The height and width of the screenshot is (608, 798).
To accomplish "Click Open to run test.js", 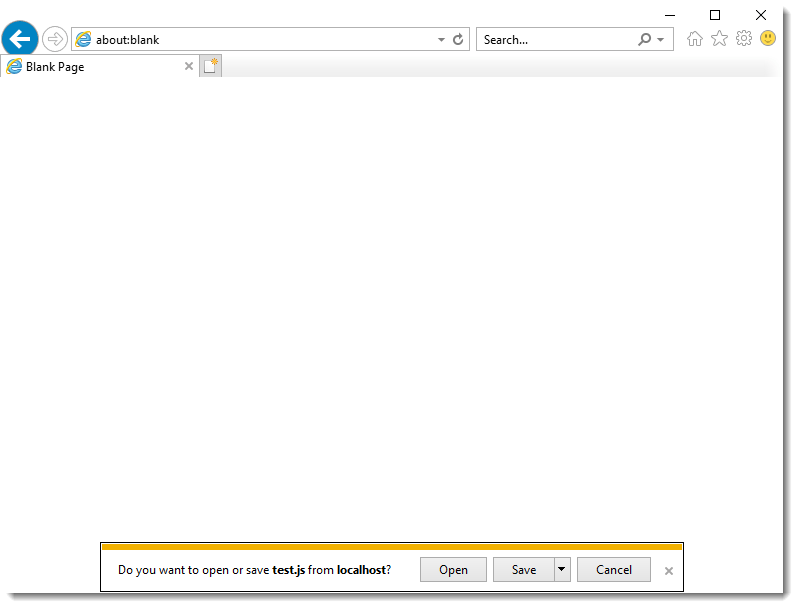I will 453,570.
